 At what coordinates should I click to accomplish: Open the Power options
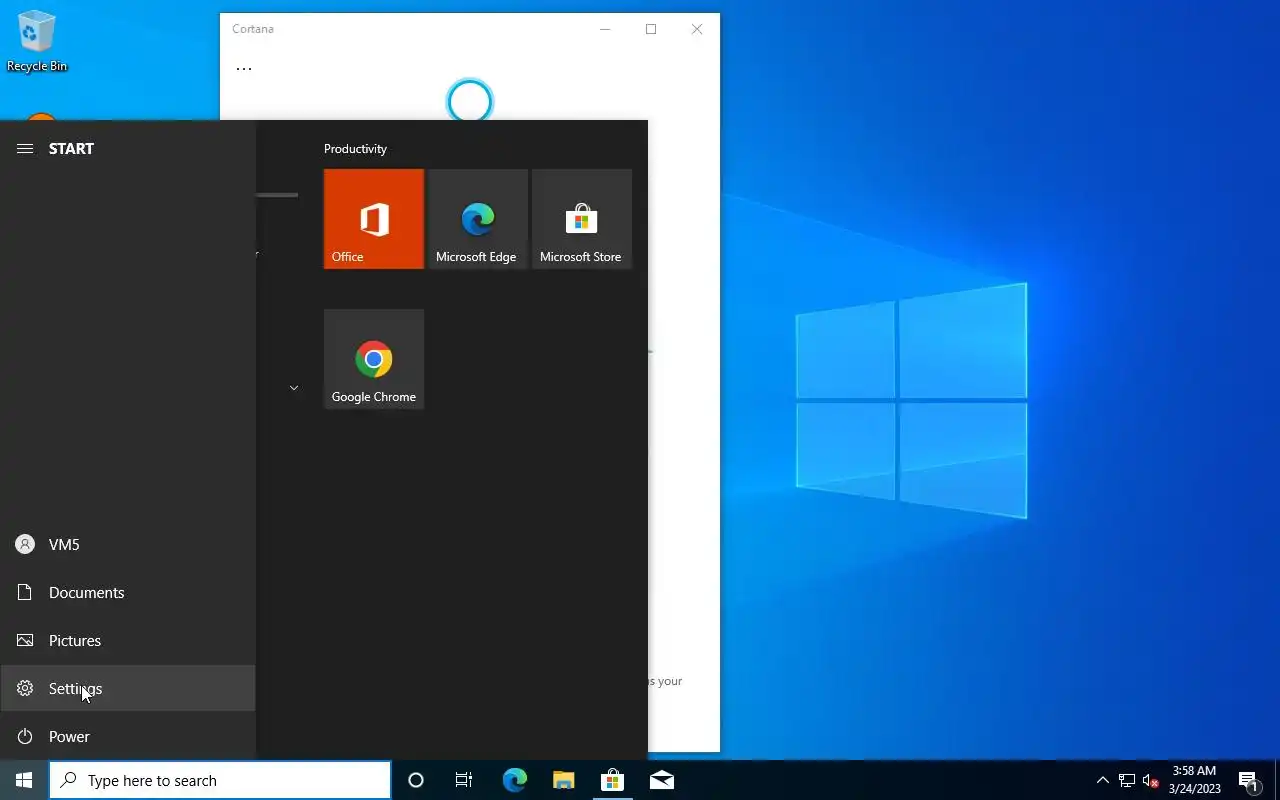128,736
